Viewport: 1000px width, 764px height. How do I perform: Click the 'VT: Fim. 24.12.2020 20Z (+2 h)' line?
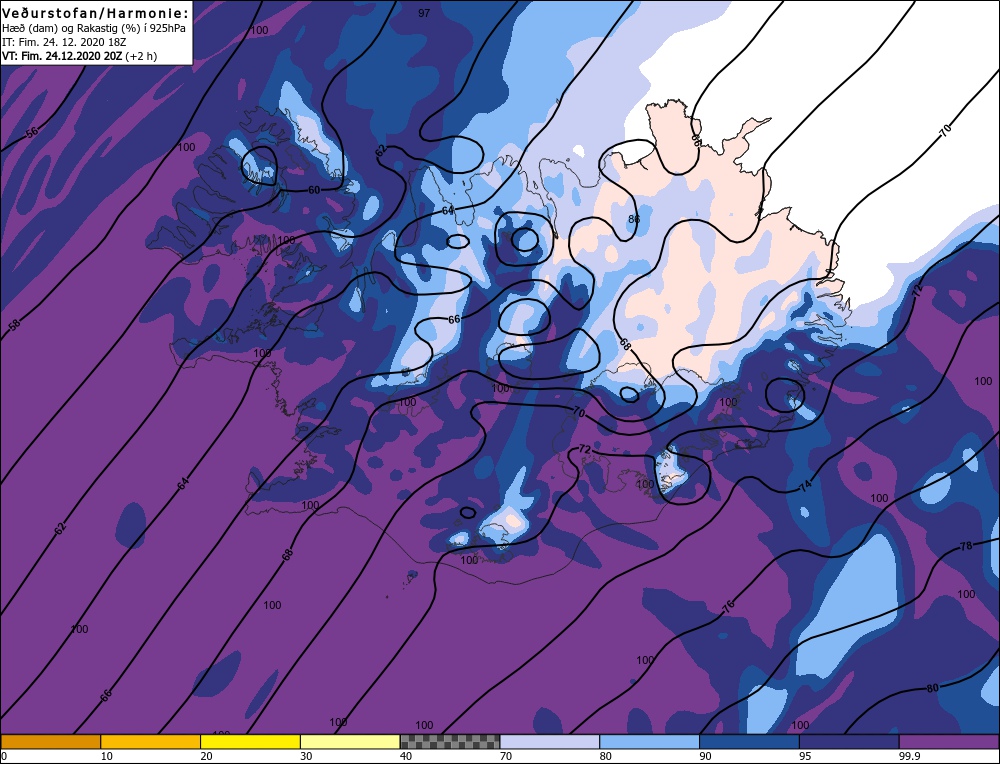click(x=79, y=56)
